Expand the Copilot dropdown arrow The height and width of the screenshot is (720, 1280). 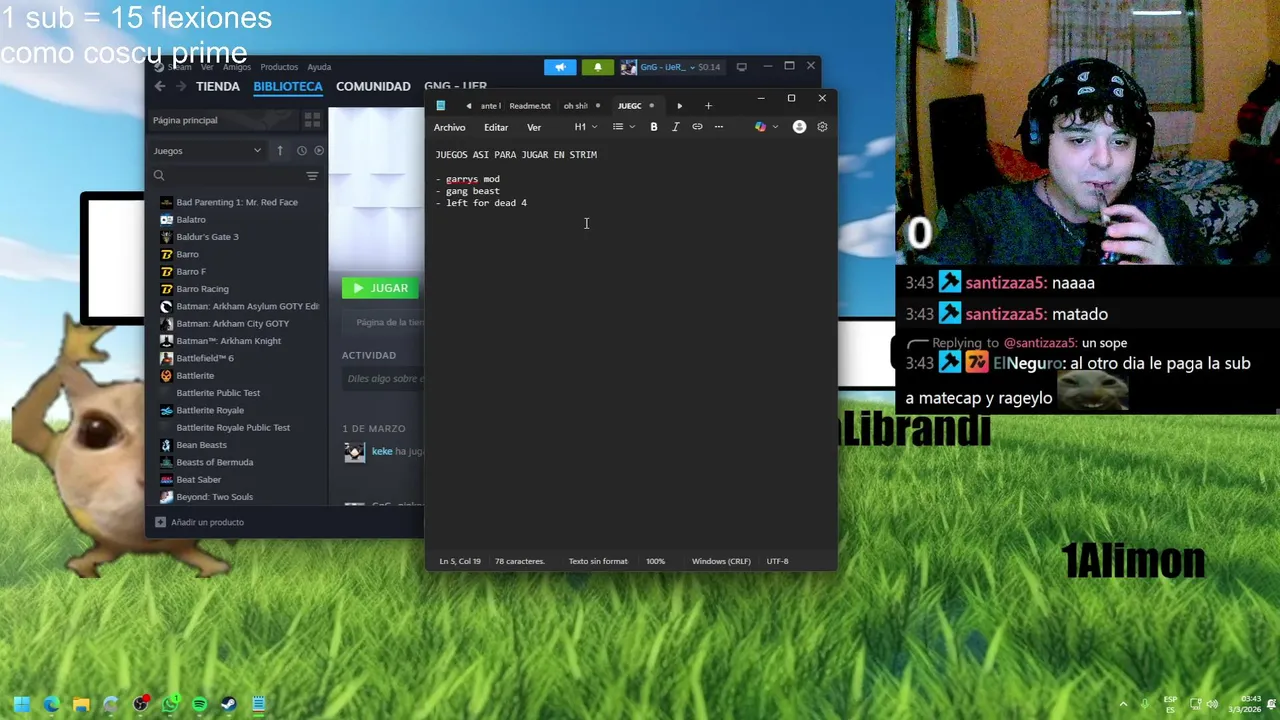pos(774,127)
